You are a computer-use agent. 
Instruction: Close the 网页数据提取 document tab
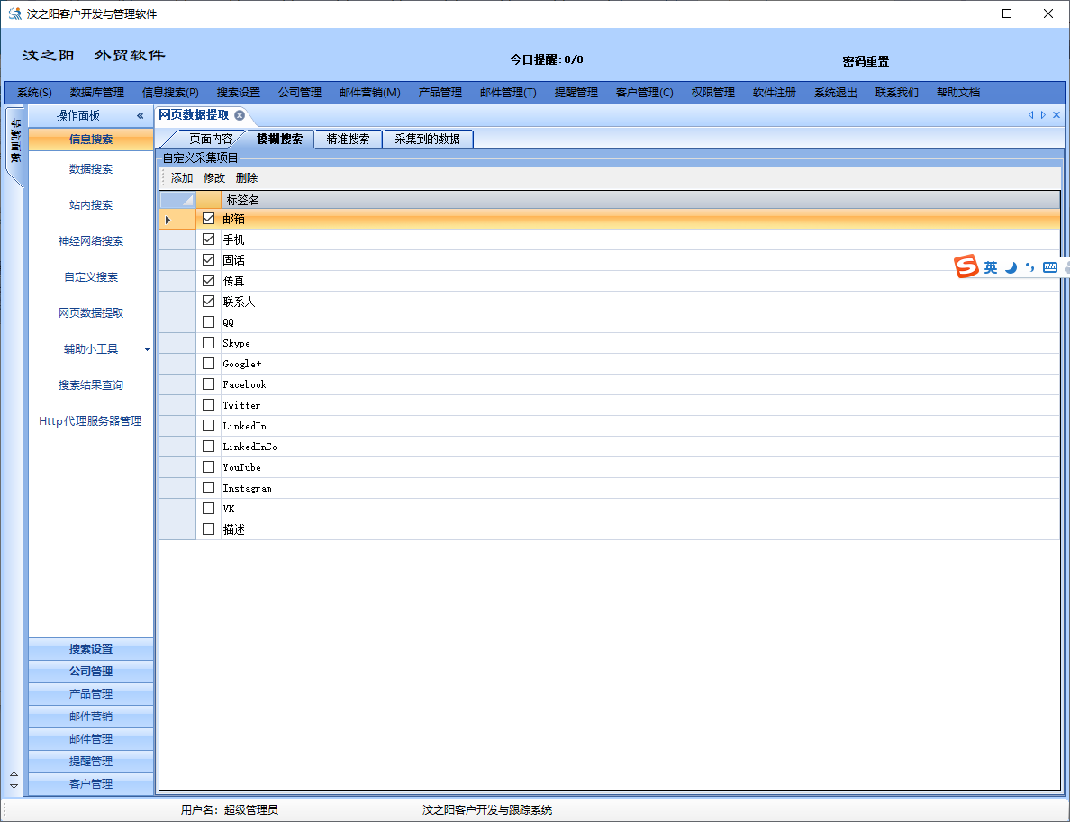[240, 116]
